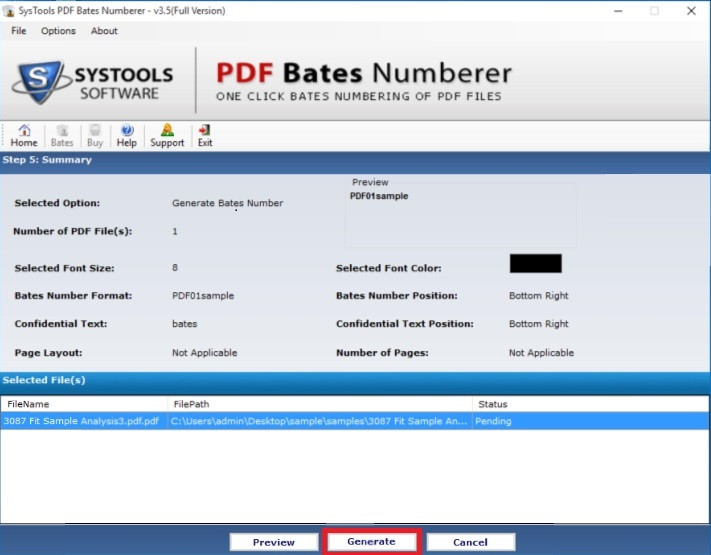Select the Bates toolbar icon
The height and width of the screenshot is (555, 711).
point(62,136)
